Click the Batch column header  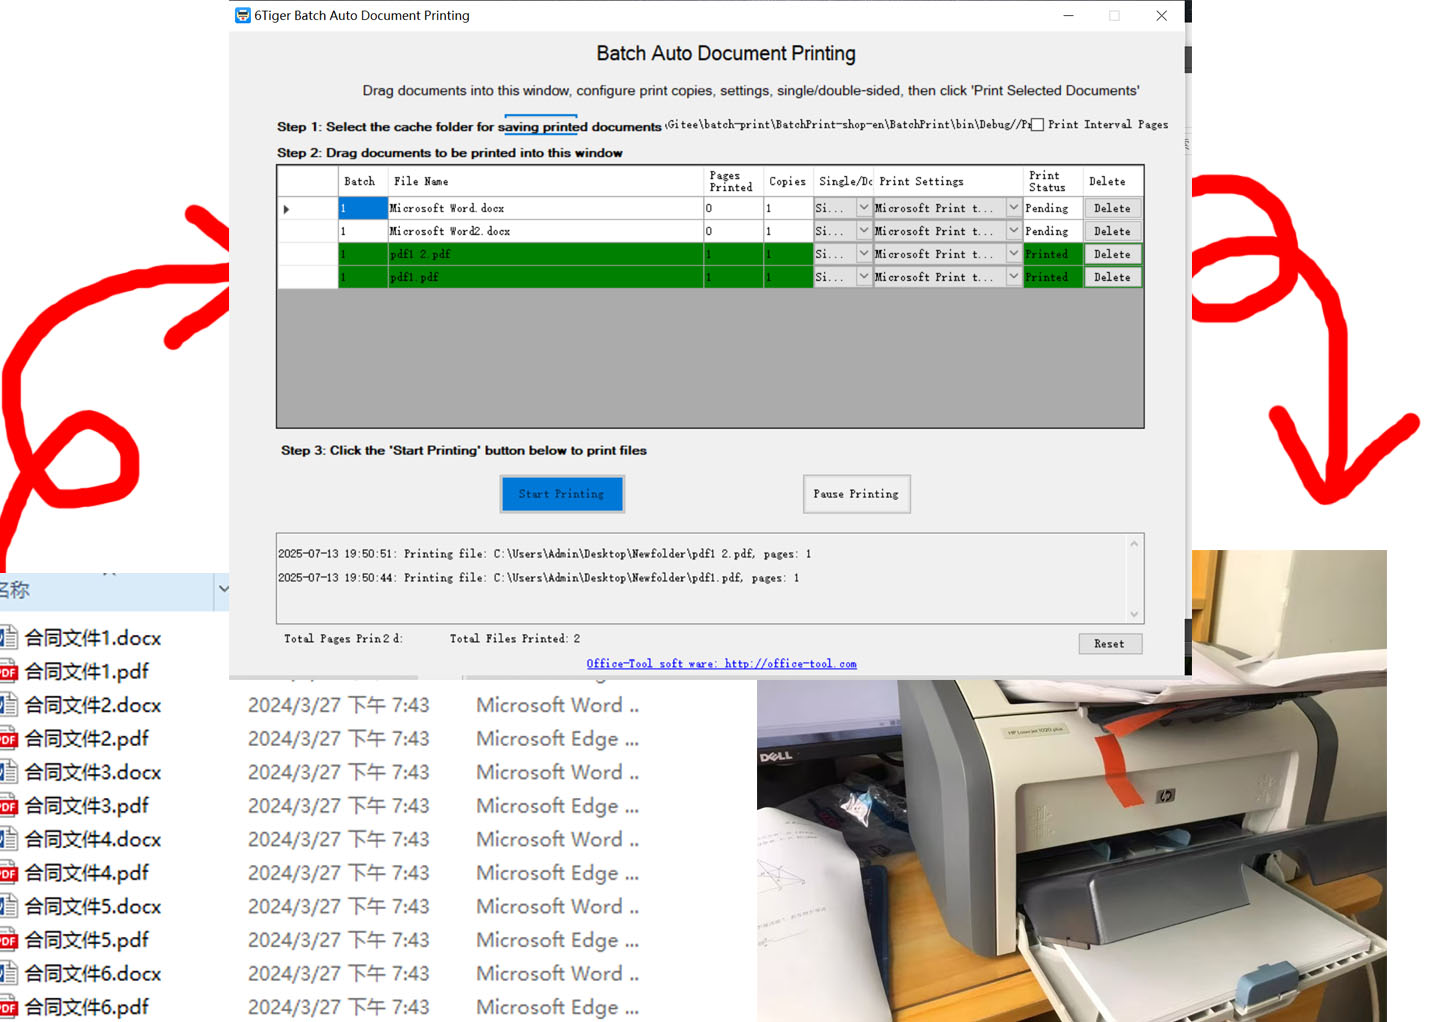pyautogui.click(x=360, y=182)
